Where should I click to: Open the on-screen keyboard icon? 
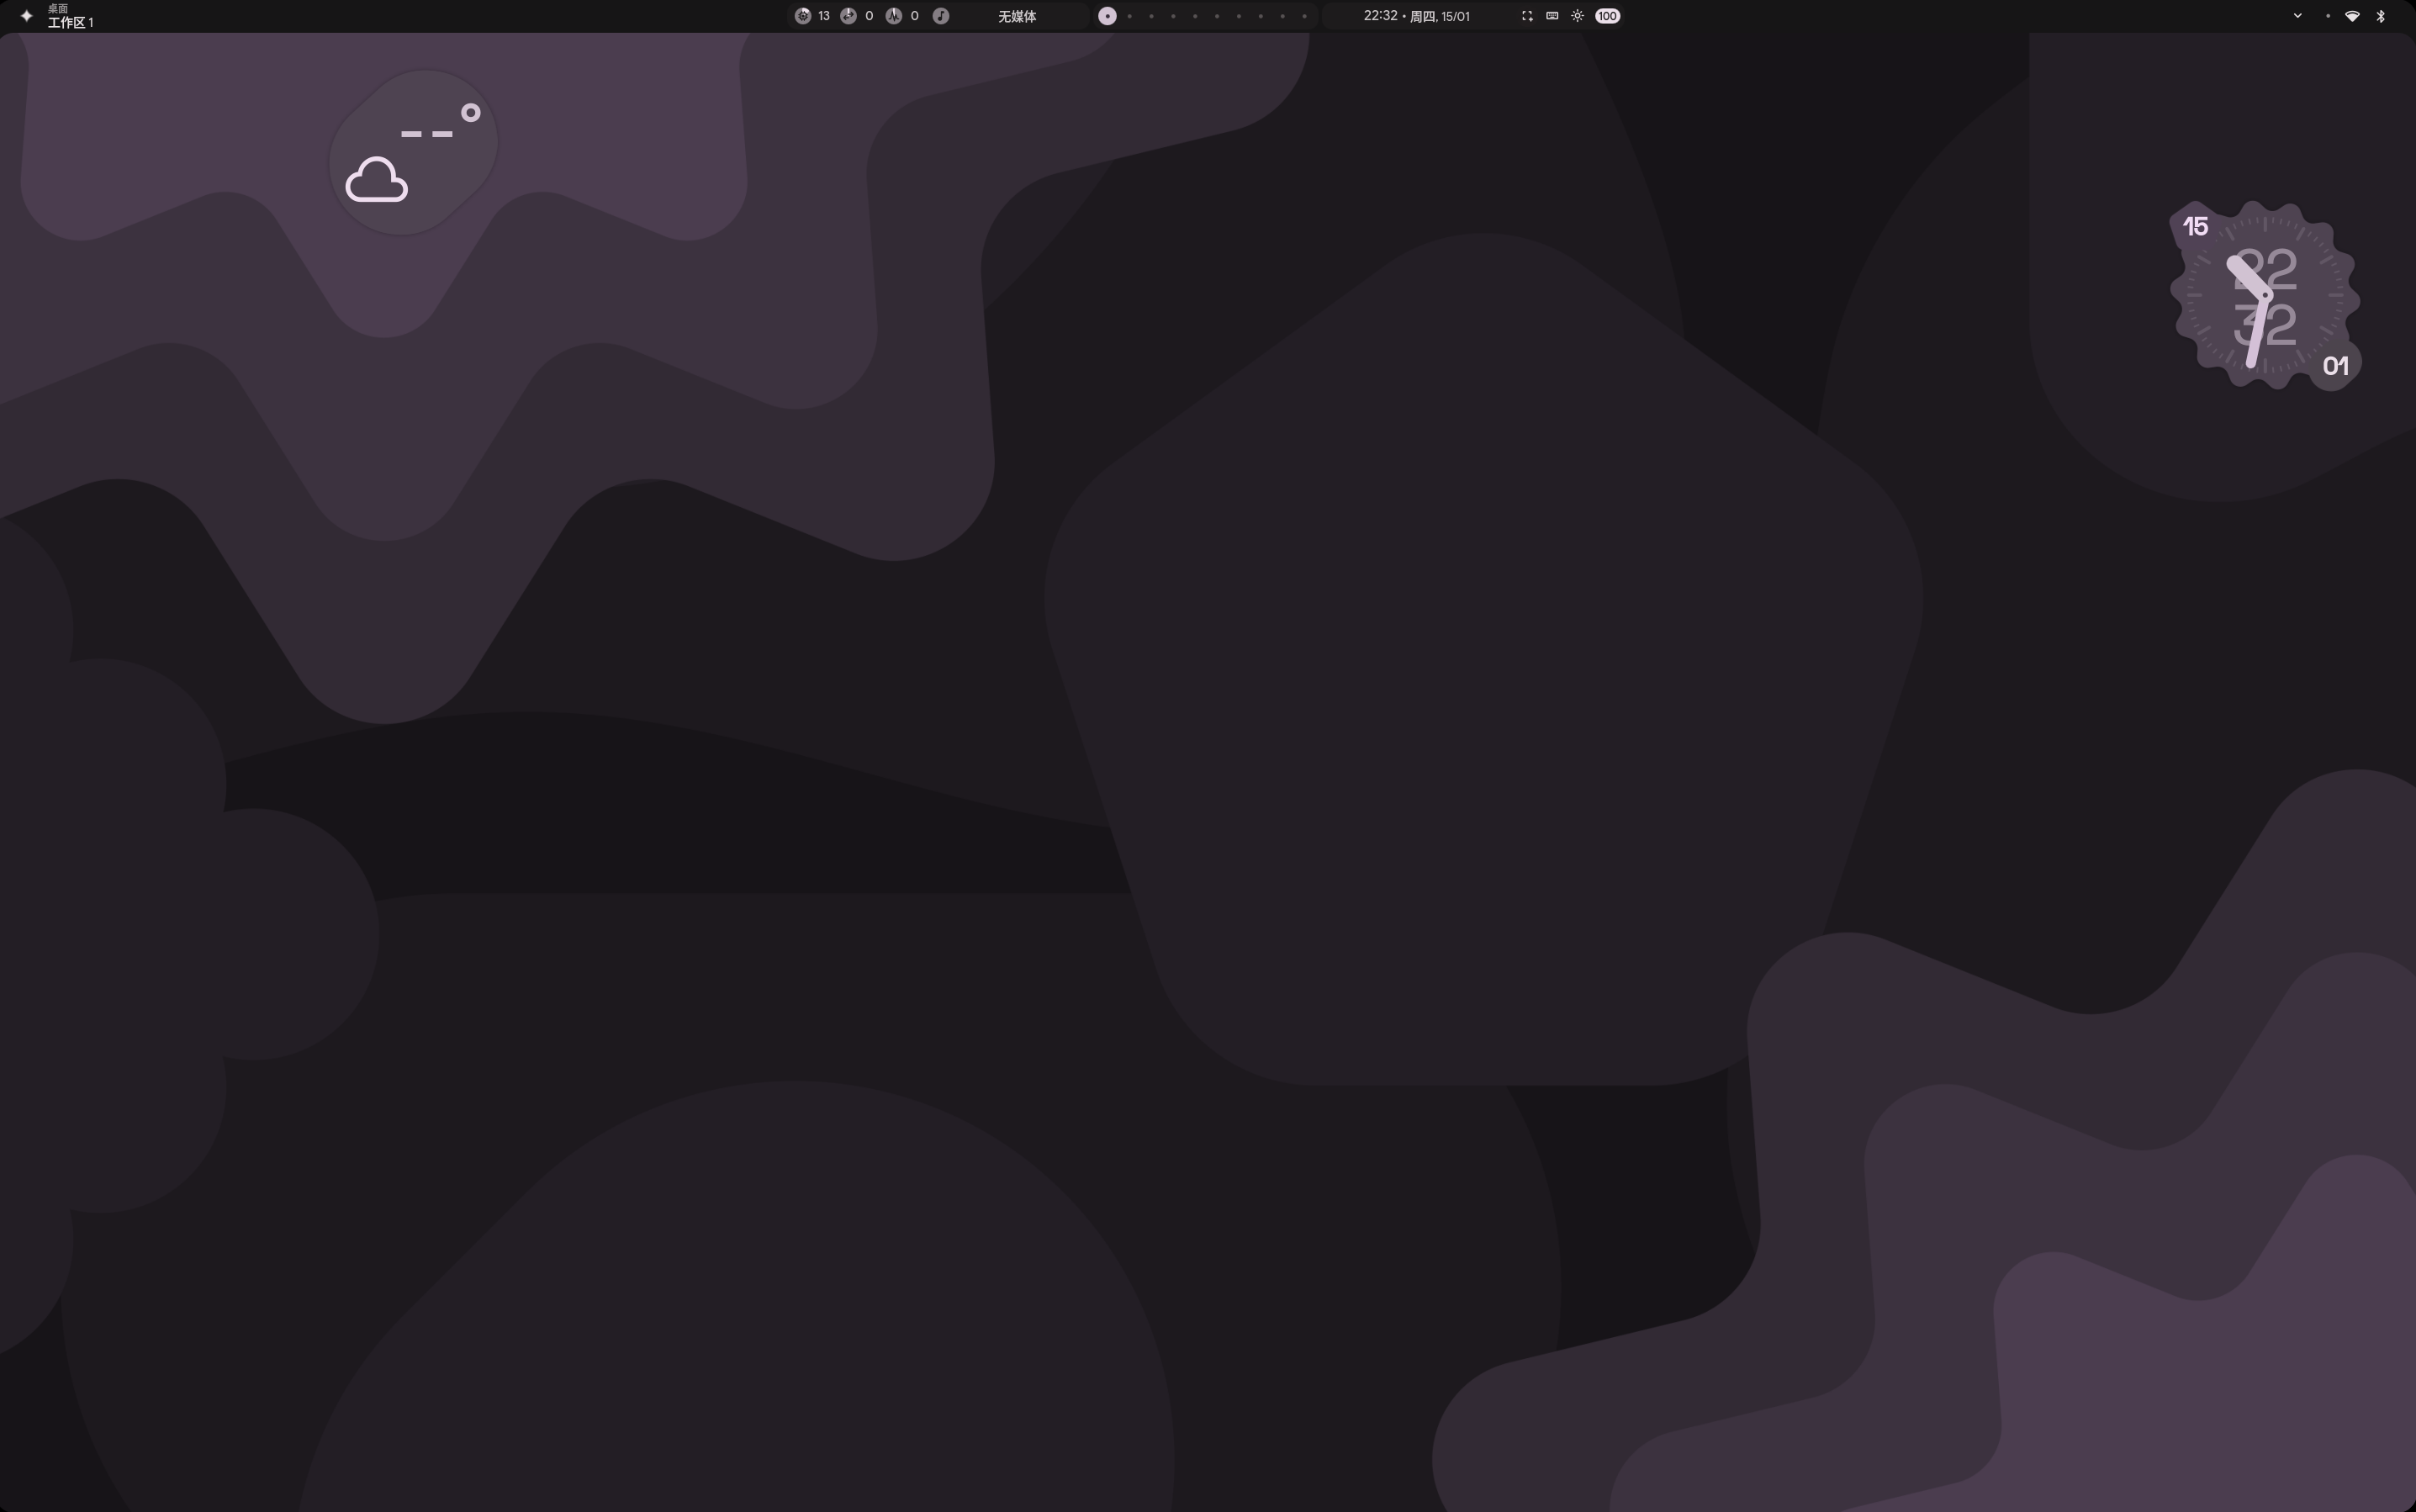tap(1552, 16)
